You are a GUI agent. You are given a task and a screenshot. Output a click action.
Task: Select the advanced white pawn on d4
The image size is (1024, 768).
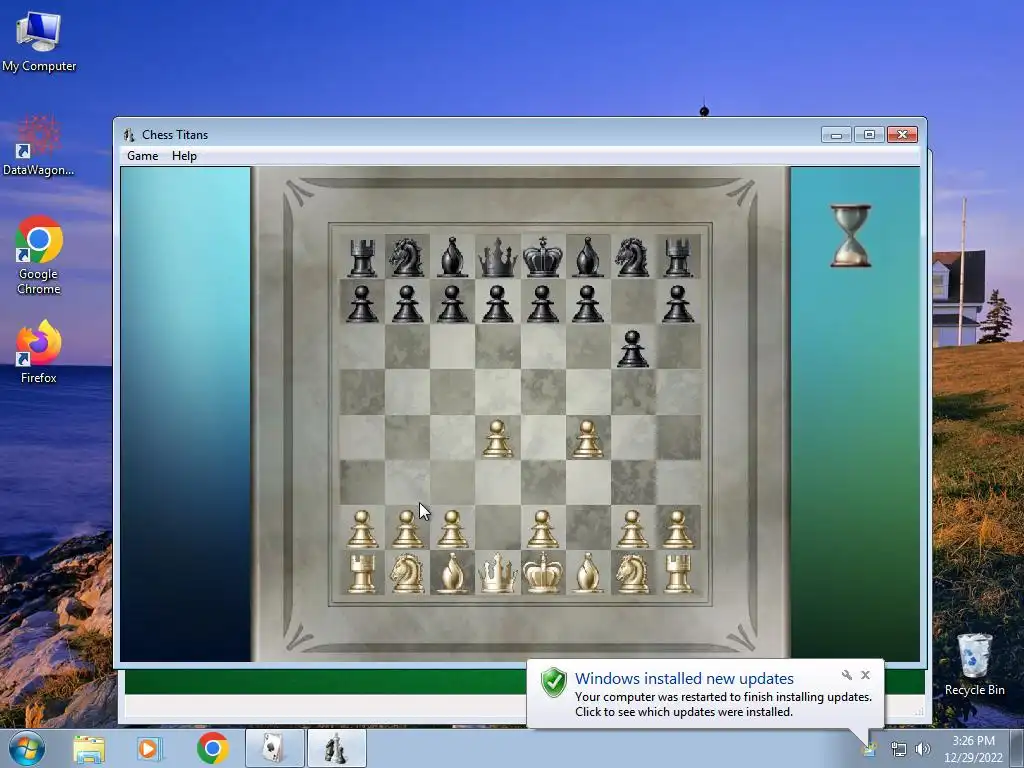point(497,438)
